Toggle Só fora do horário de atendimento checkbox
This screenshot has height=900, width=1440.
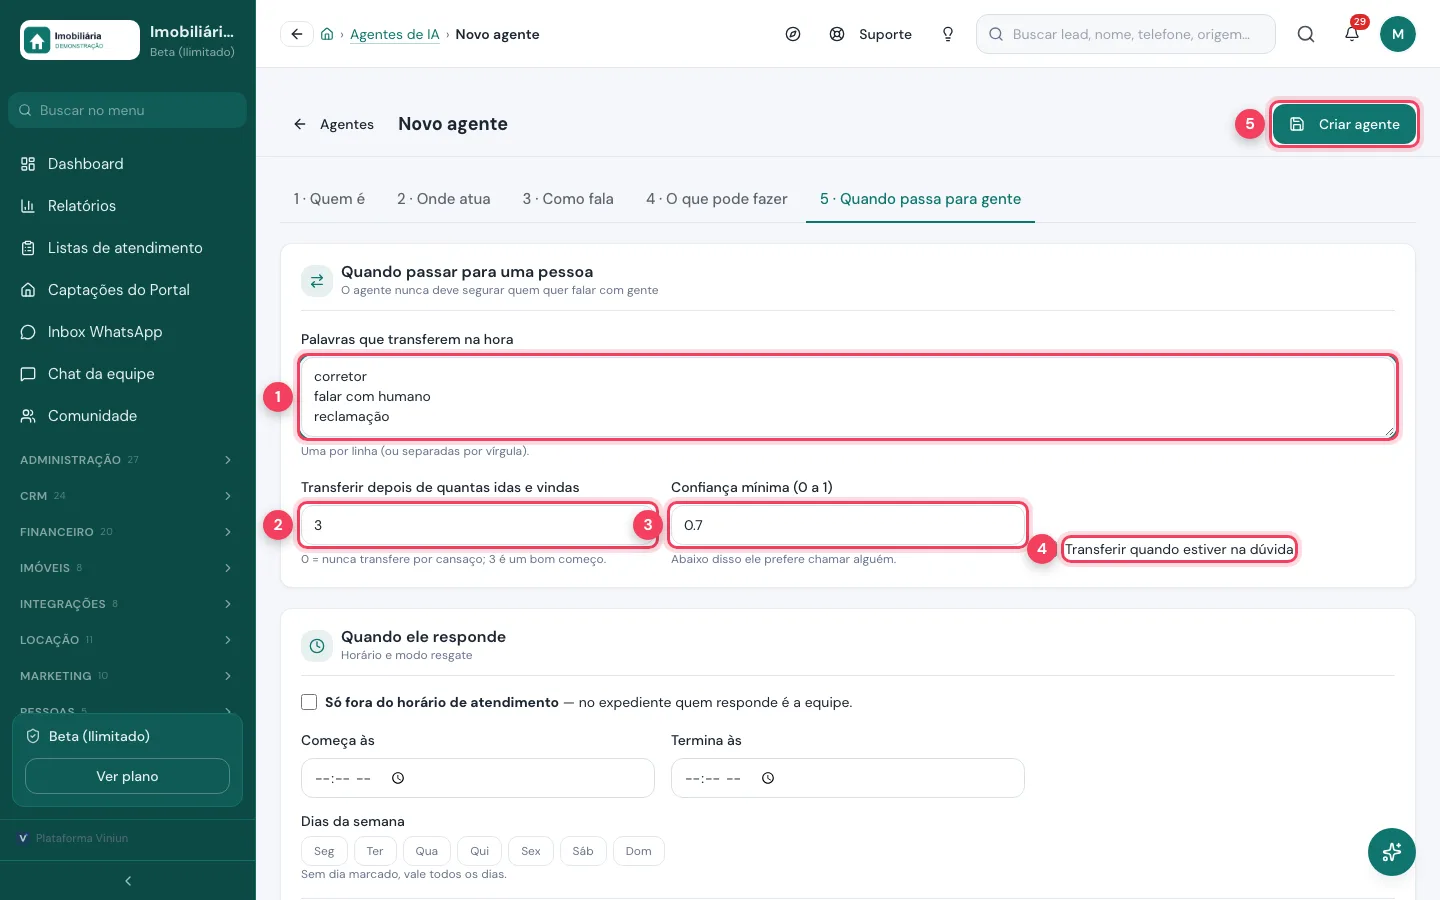309,702
